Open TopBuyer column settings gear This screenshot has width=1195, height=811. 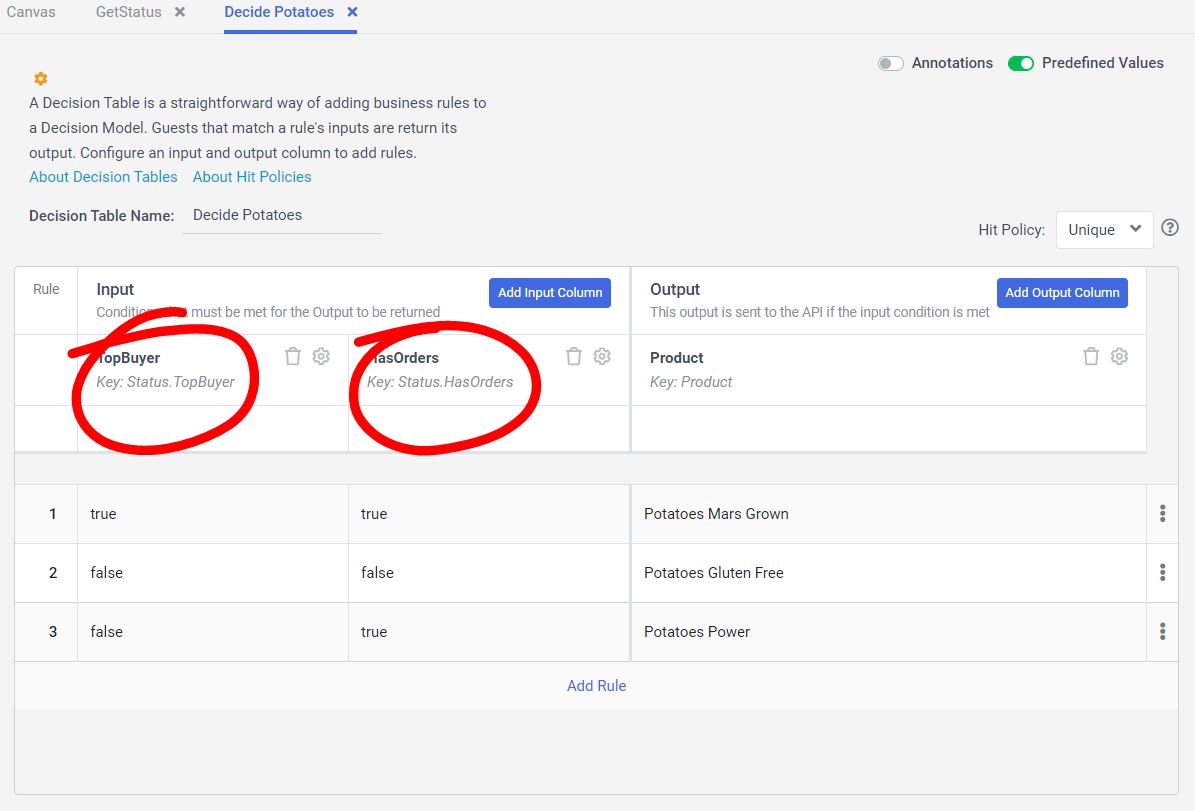(321, 357)
